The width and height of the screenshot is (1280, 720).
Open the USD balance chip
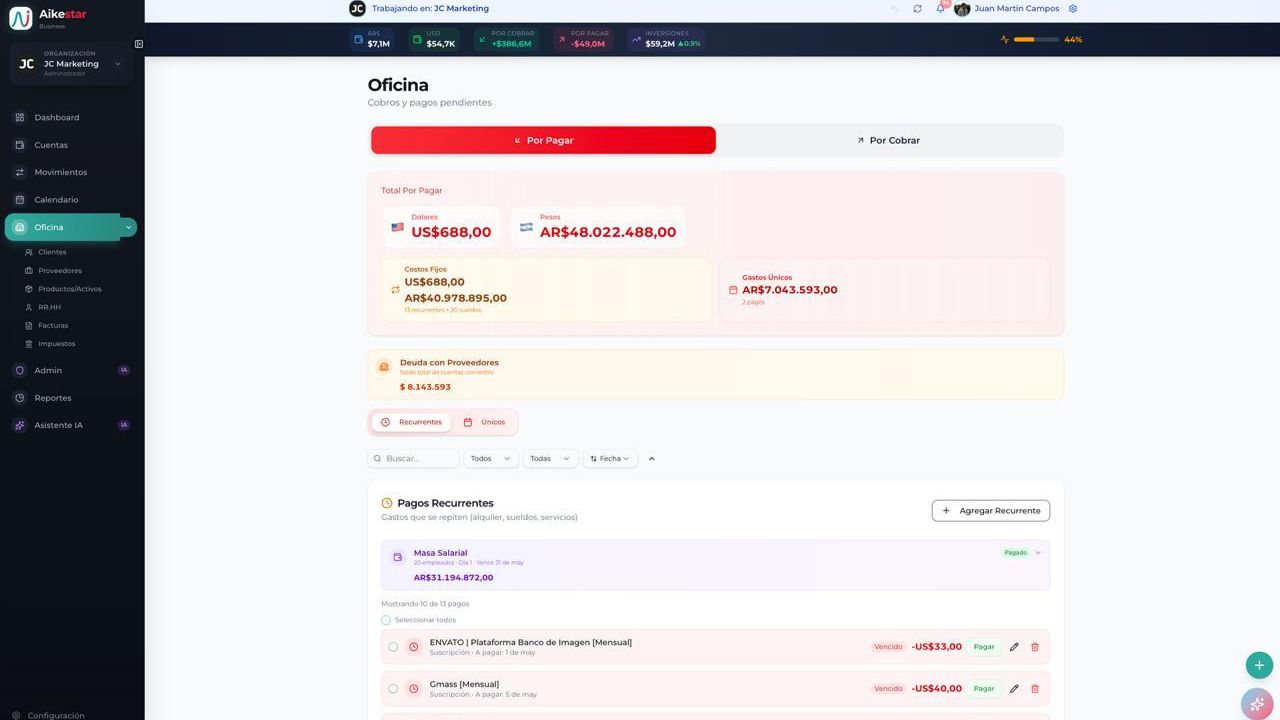pyautogui.click(x=434, y=40)
